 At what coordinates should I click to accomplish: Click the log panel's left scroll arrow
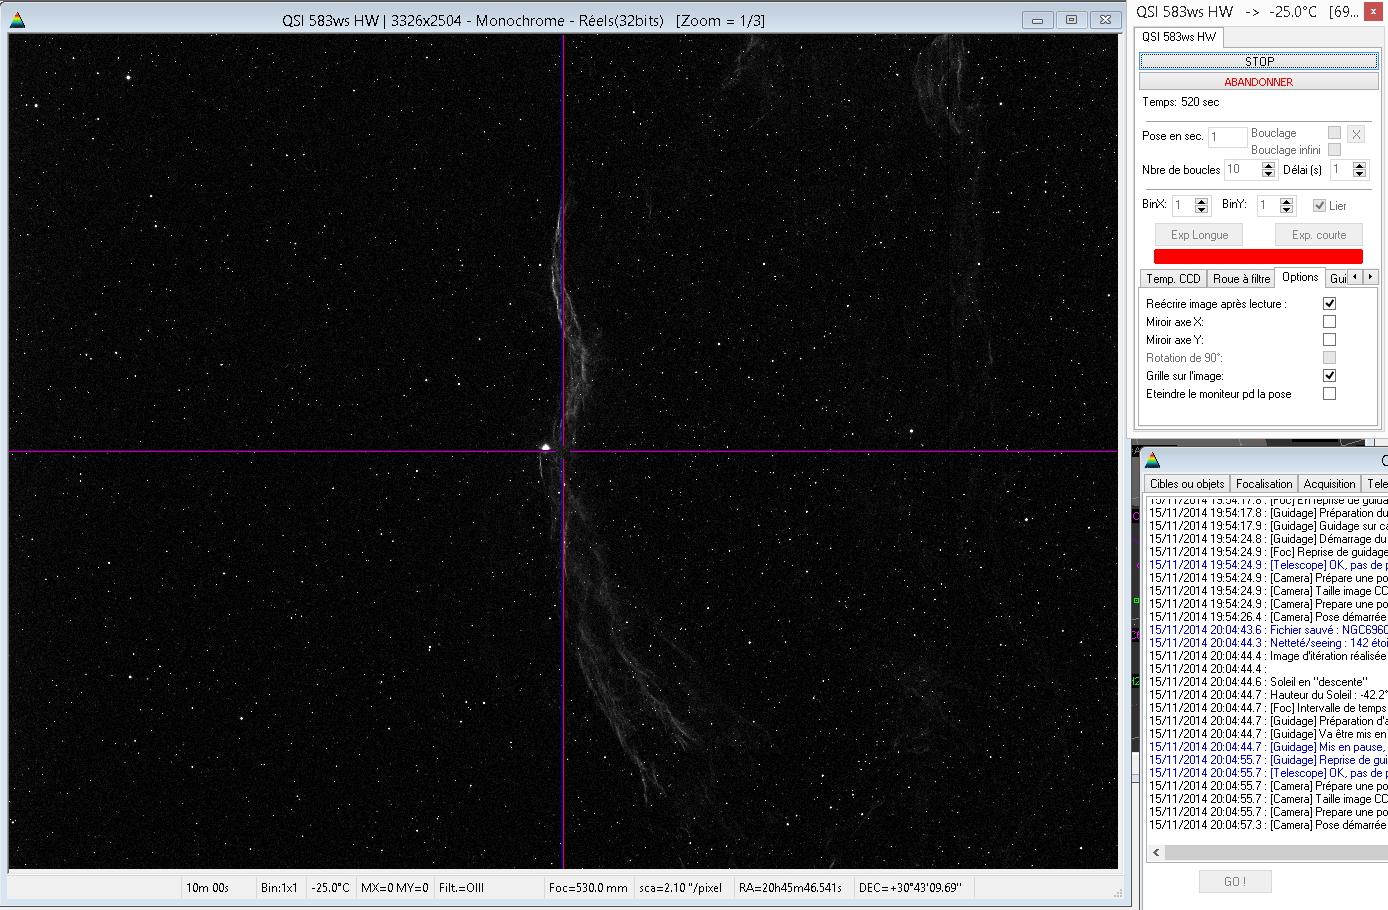pyautogui.click(x=1156, y=853)
